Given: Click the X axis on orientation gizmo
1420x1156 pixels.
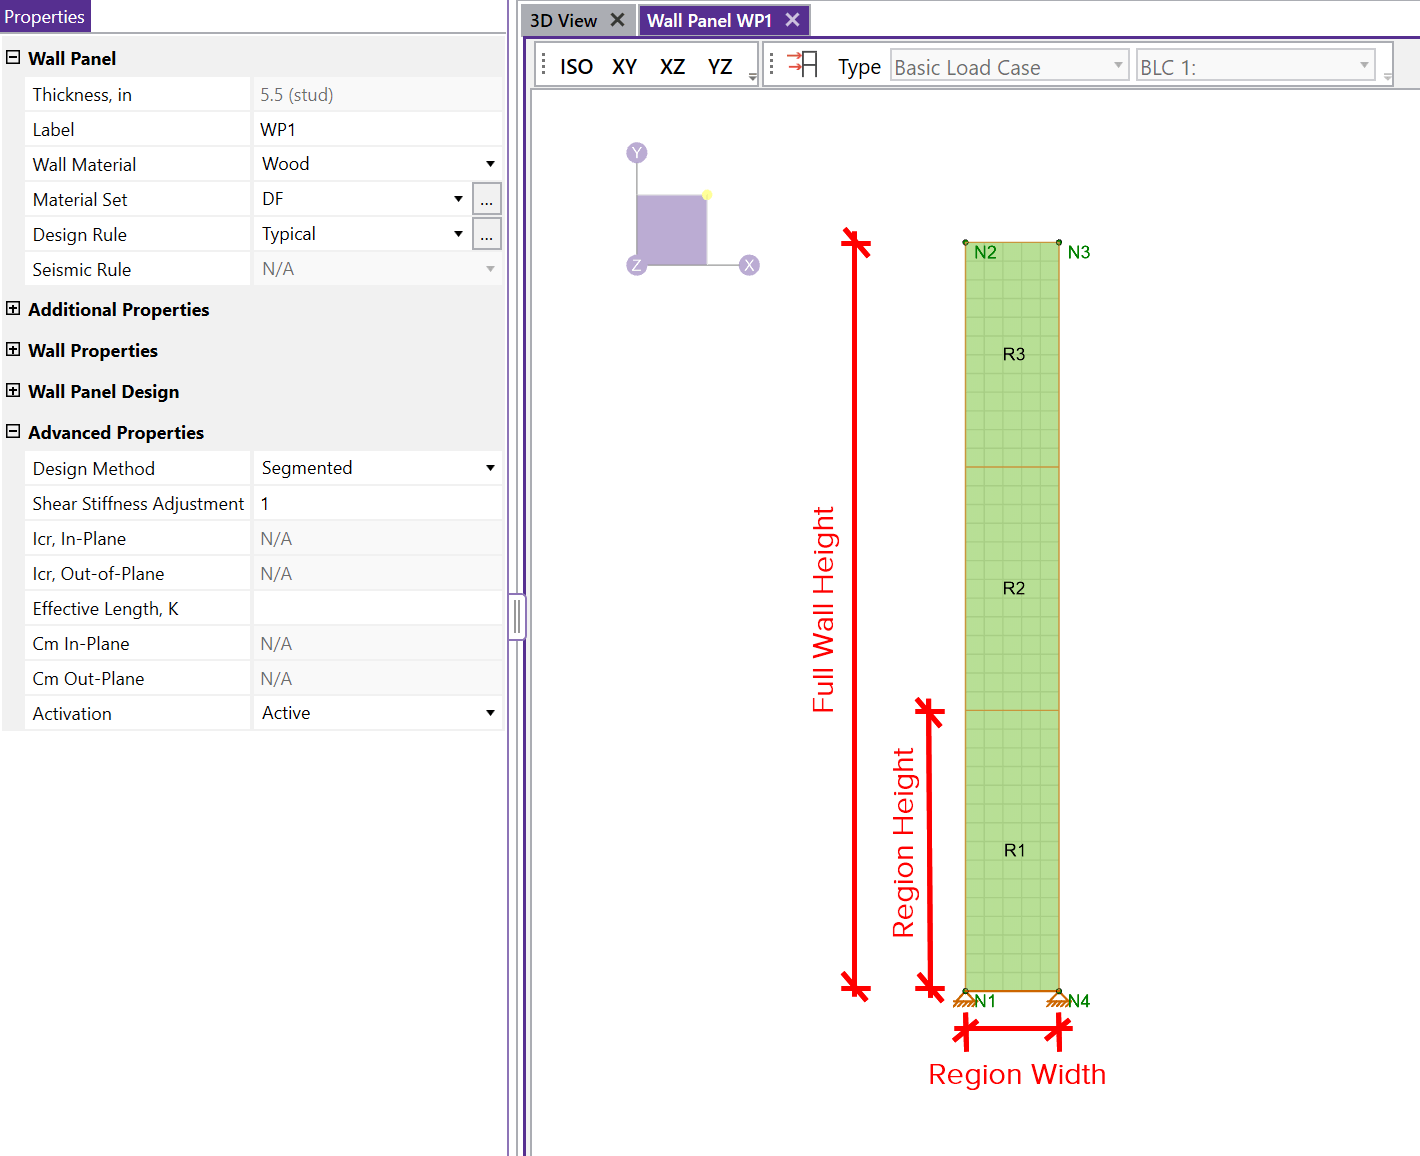Looking at the screenshot, I should (749, 265).
